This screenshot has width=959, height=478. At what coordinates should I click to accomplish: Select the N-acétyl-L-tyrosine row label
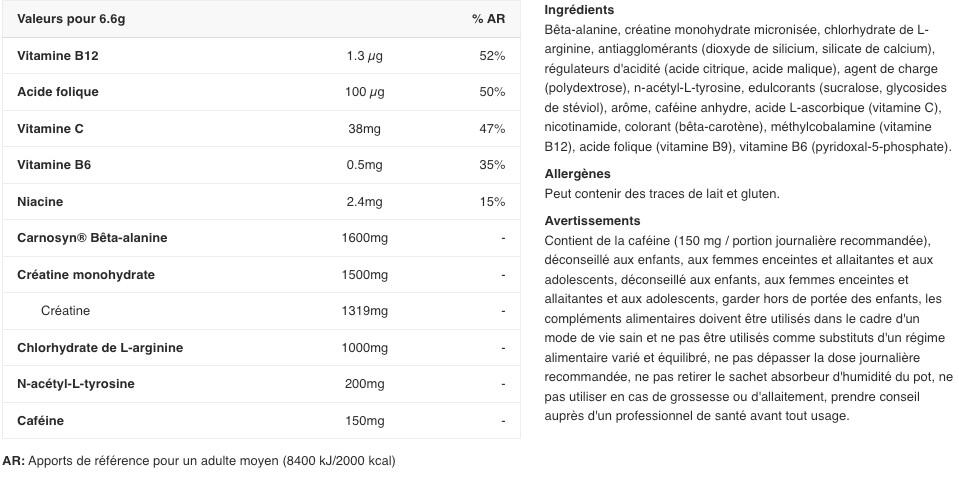pyautogui.click(x=75, y=384)
